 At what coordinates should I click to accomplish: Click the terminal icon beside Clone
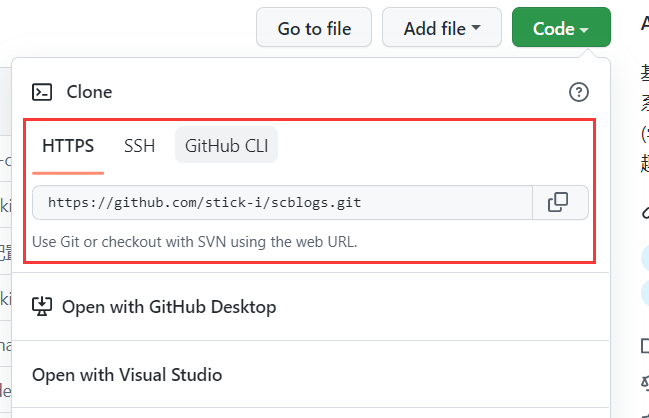42,92
